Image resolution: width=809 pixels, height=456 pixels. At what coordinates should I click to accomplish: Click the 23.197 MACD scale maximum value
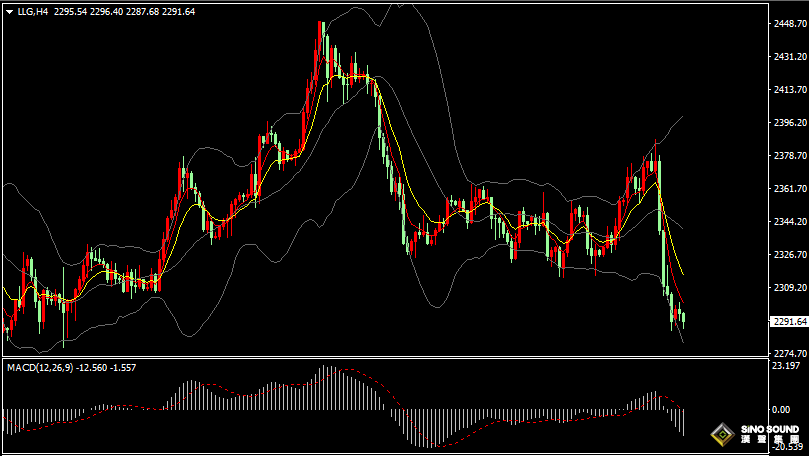[786, 366]
